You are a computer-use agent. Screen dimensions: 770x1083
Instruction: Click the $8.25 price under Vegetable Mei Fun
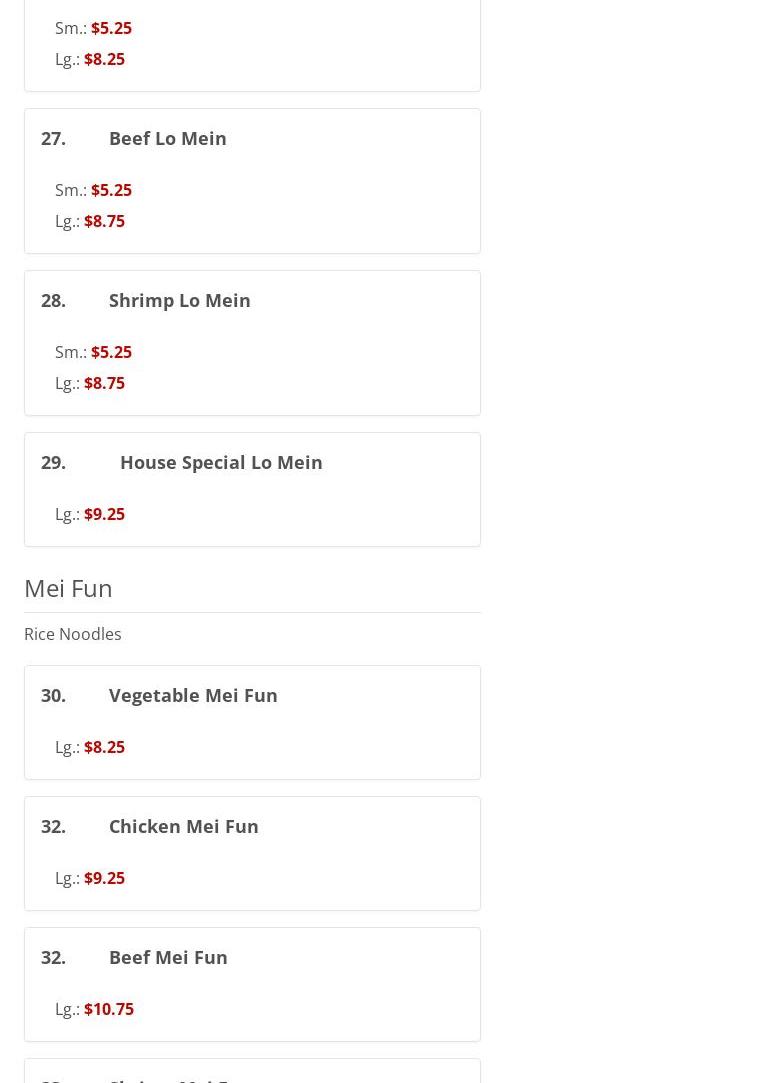[104, 747]
